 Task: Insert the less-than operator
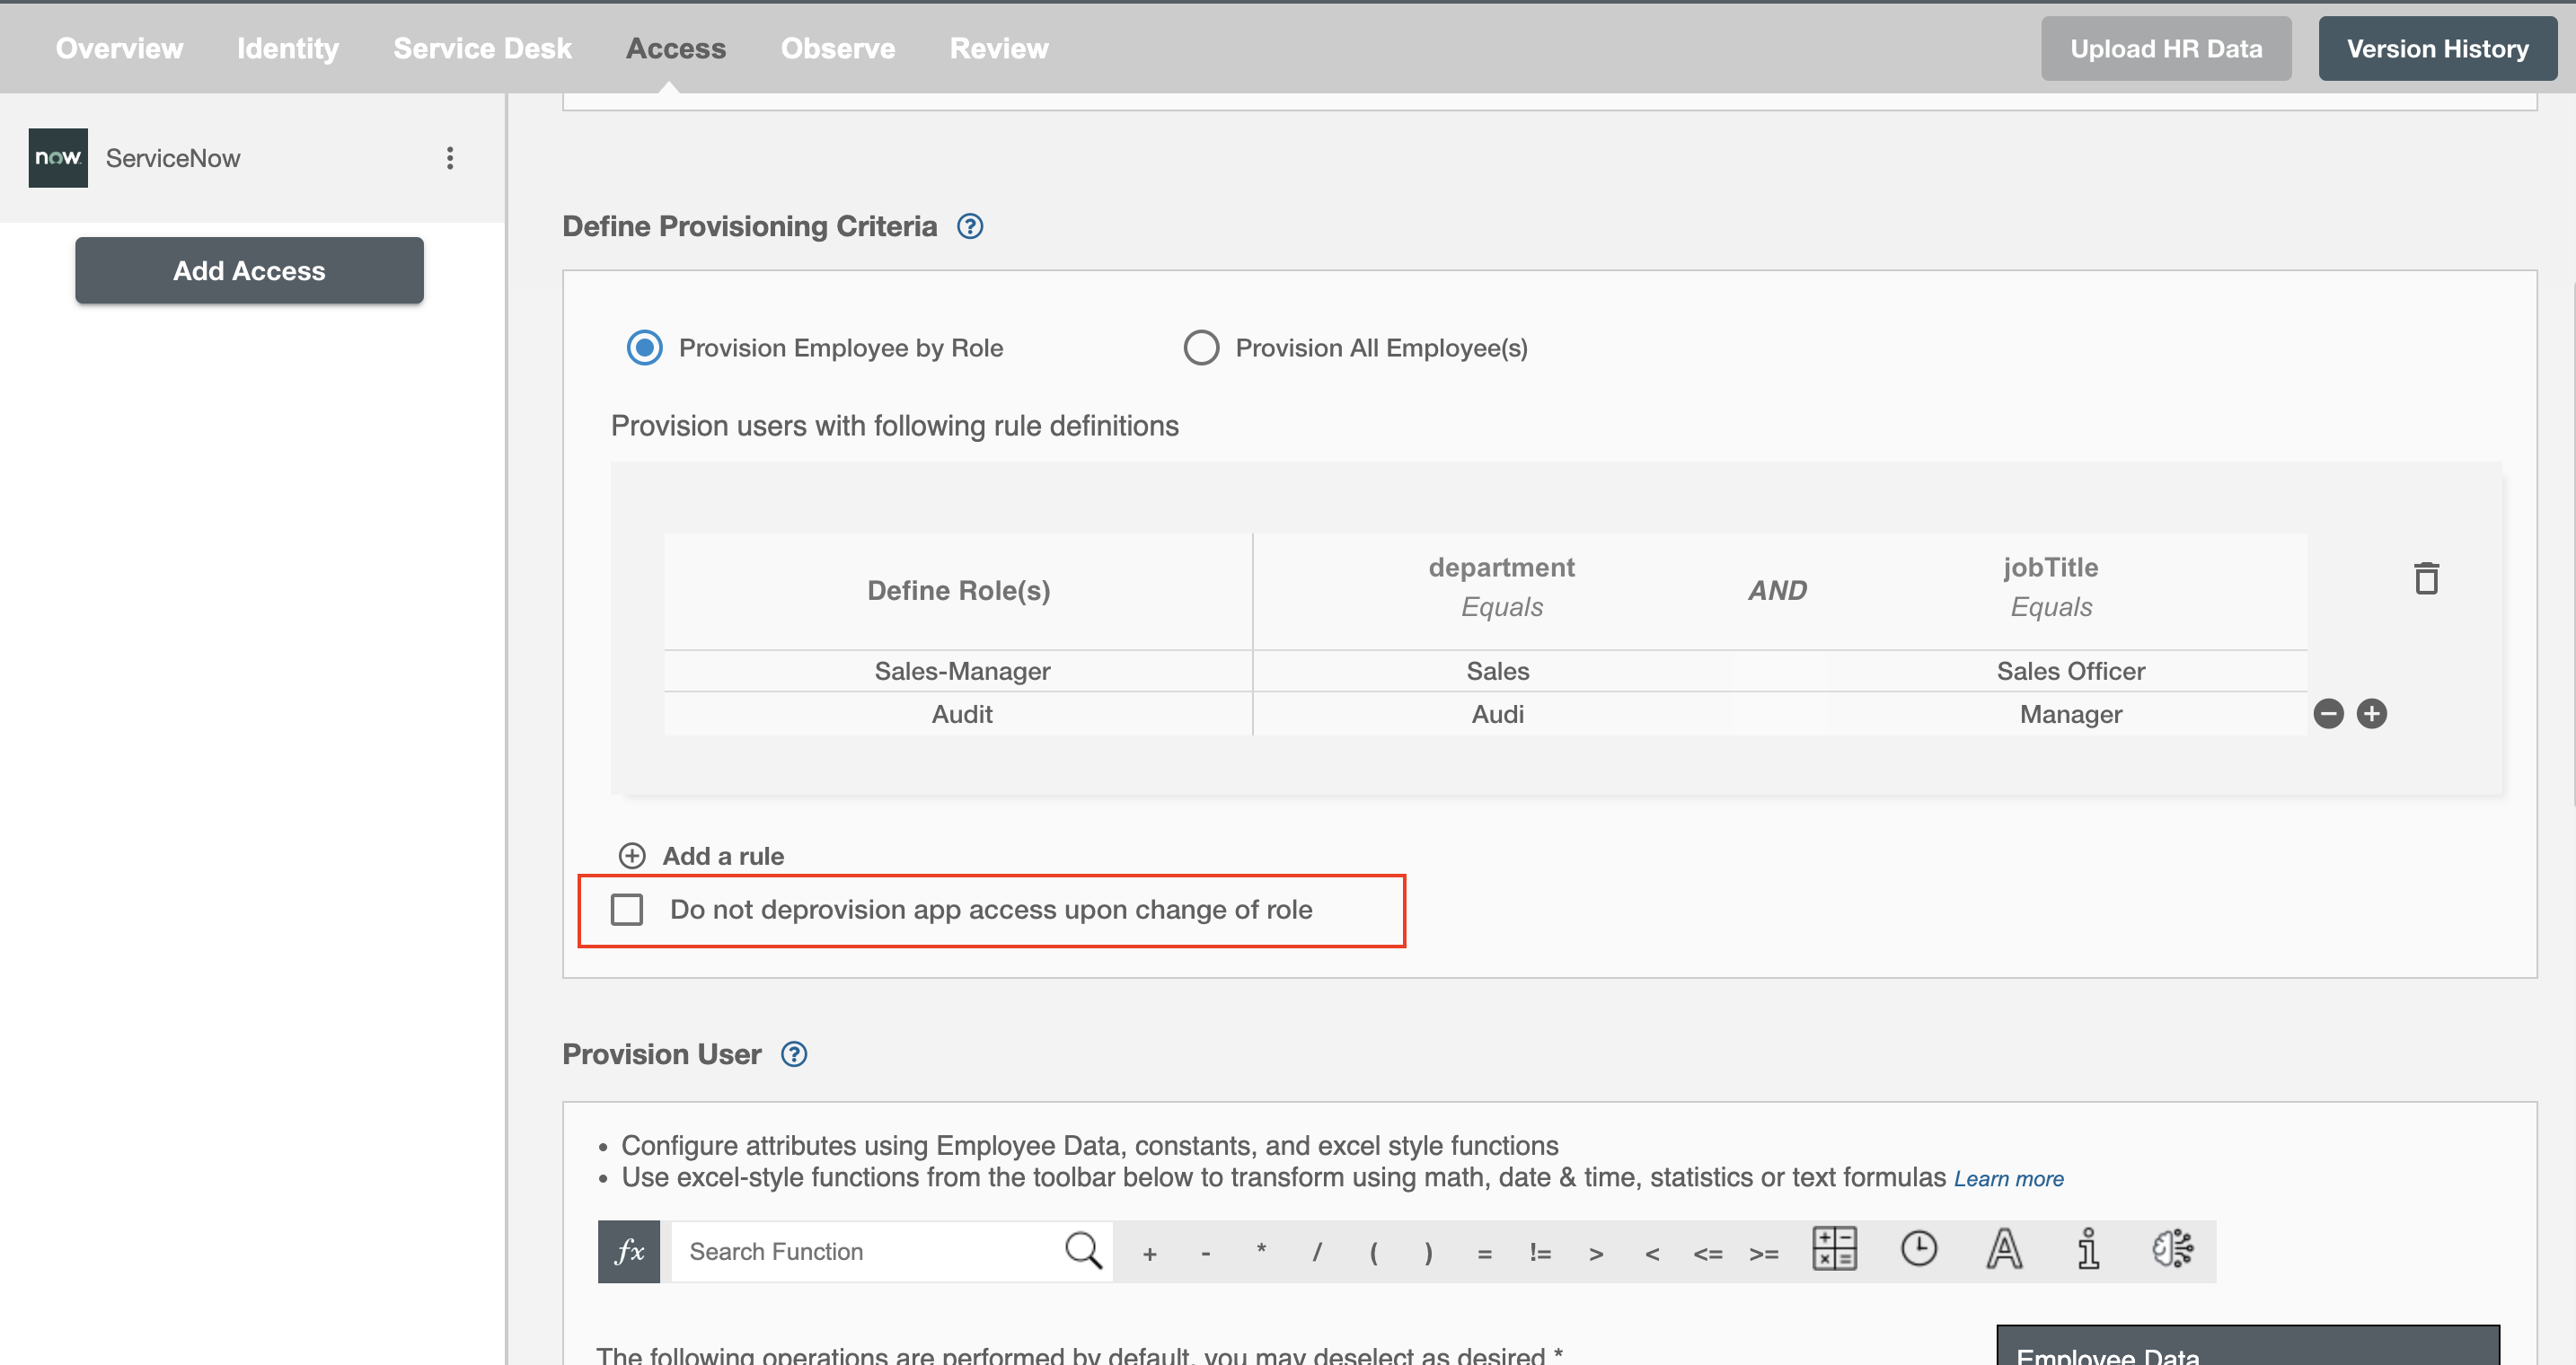click(x=1653, y=1253)
